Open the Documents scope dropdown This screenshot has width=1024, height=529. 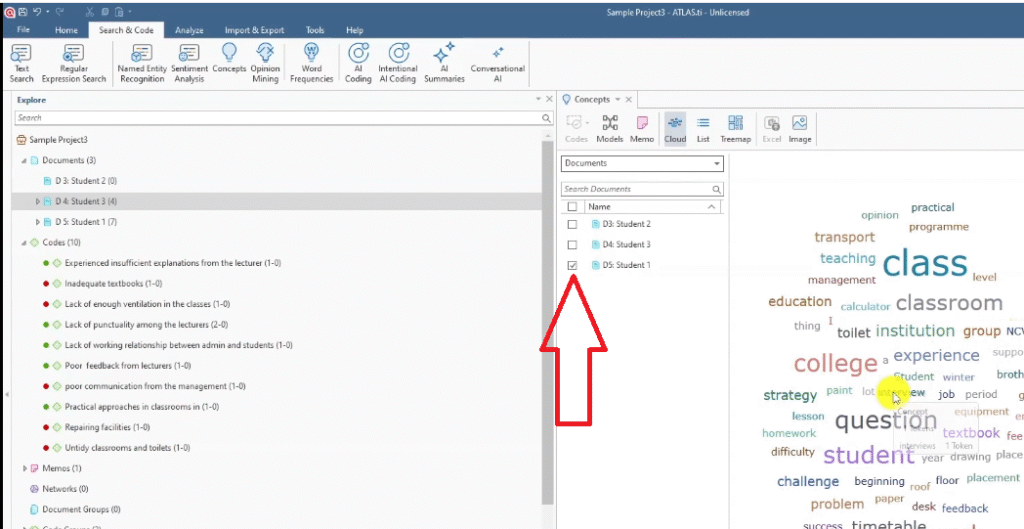[x=642, y=164]
